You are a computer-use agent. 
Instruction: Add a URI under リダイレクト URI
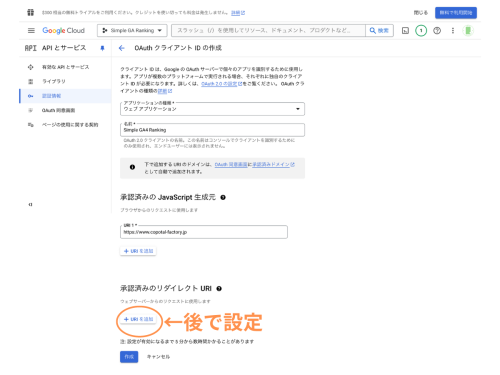138,319
